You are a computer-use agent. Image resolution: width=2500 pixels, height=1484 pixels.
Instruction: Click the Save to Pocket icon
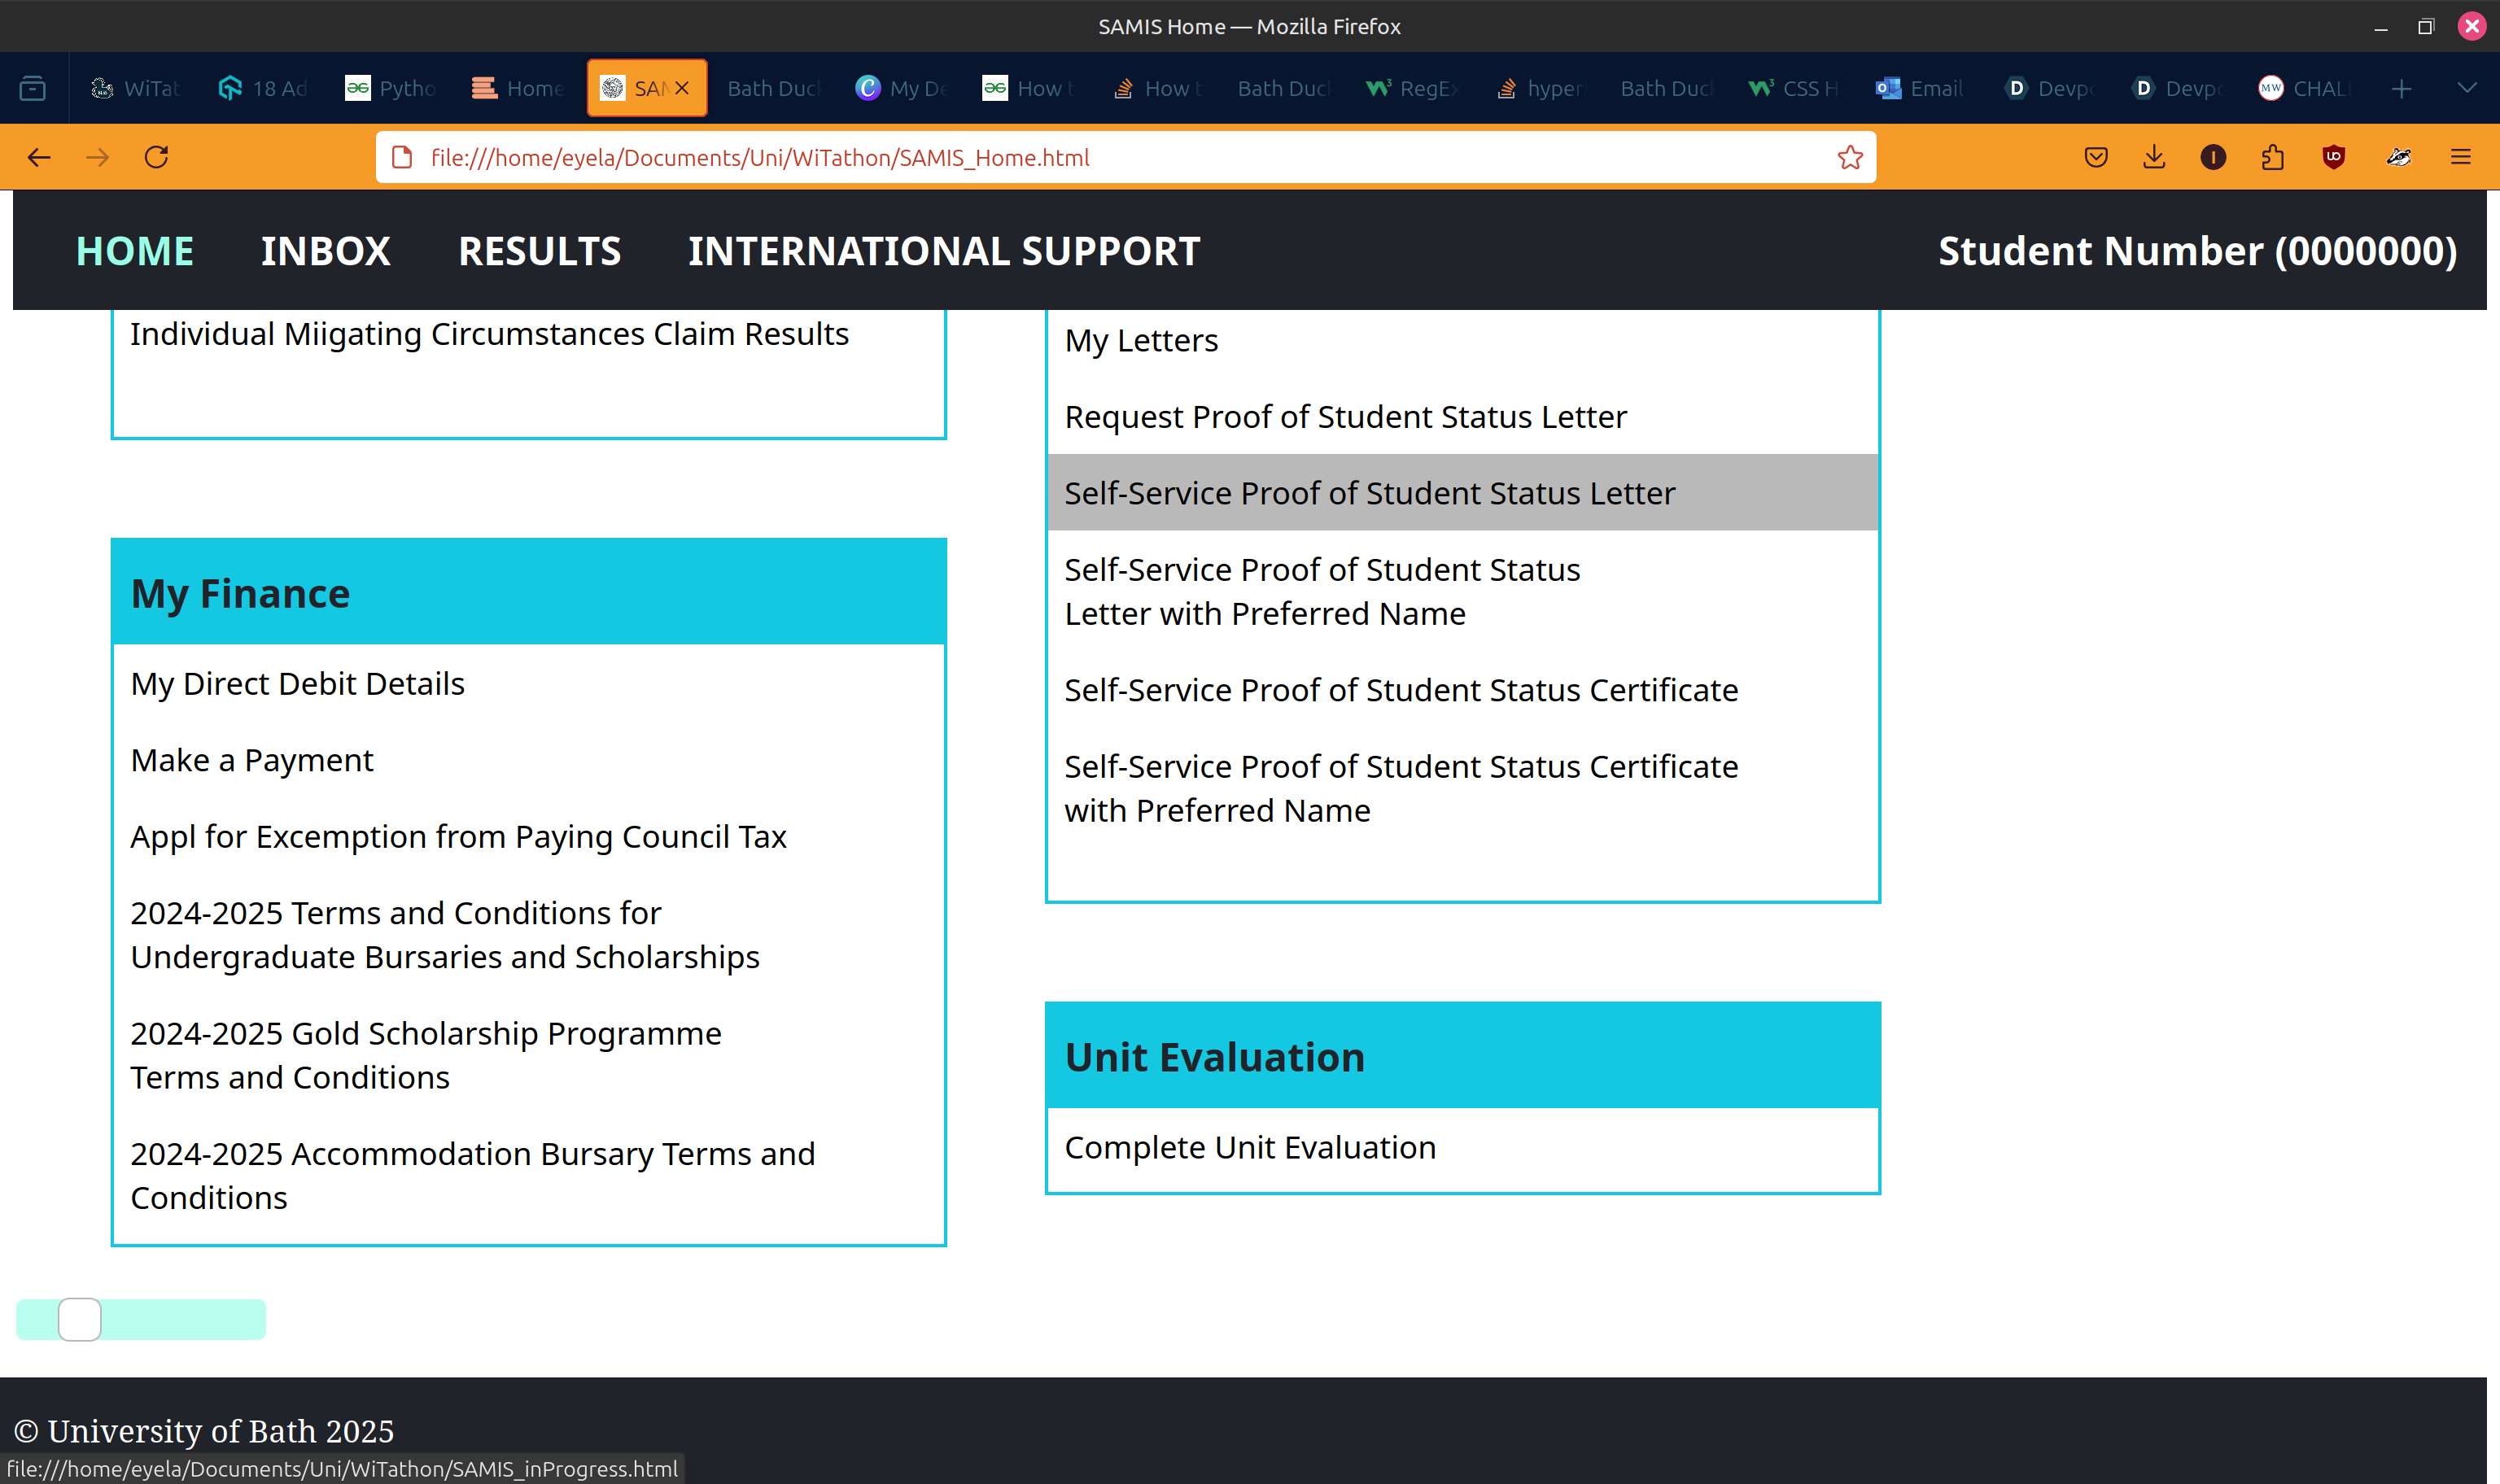point(2096,157)
